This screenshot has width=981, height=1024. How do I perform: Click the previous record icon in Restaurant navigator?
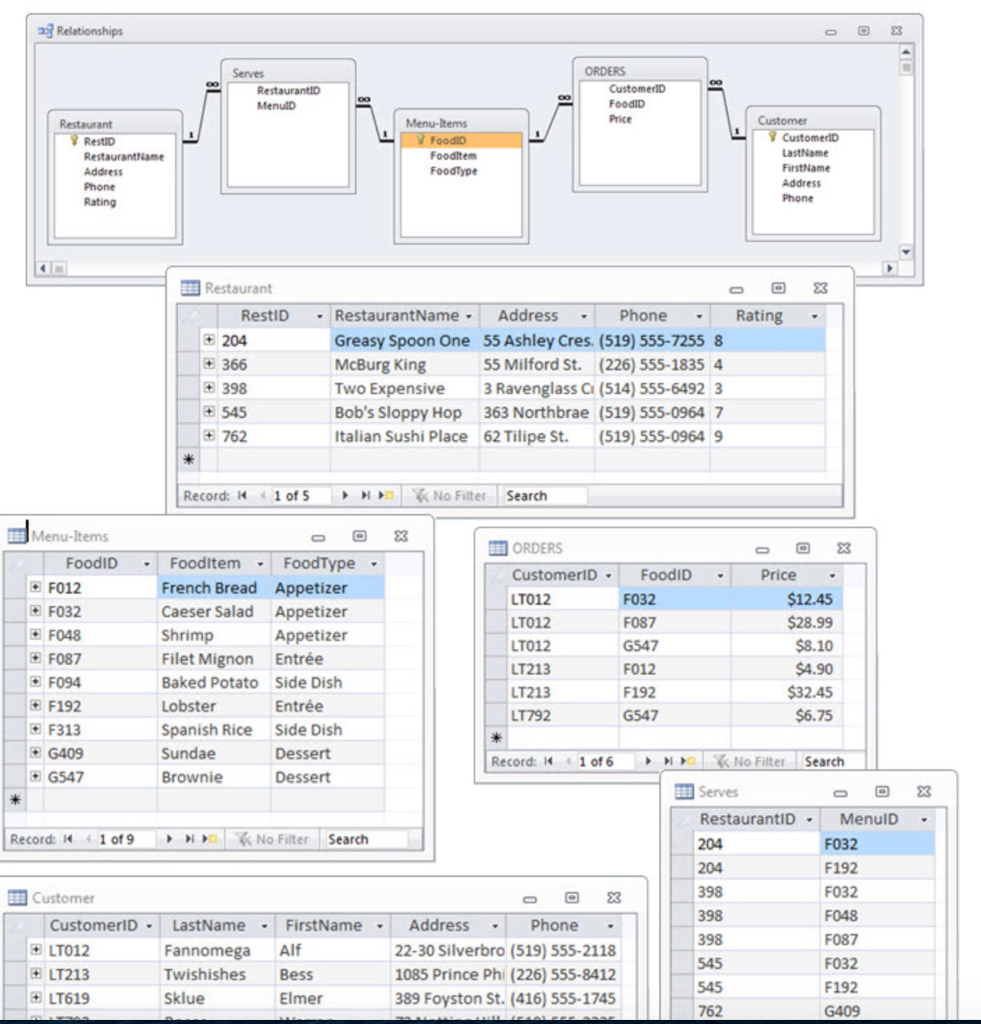[x=260, y=496]
